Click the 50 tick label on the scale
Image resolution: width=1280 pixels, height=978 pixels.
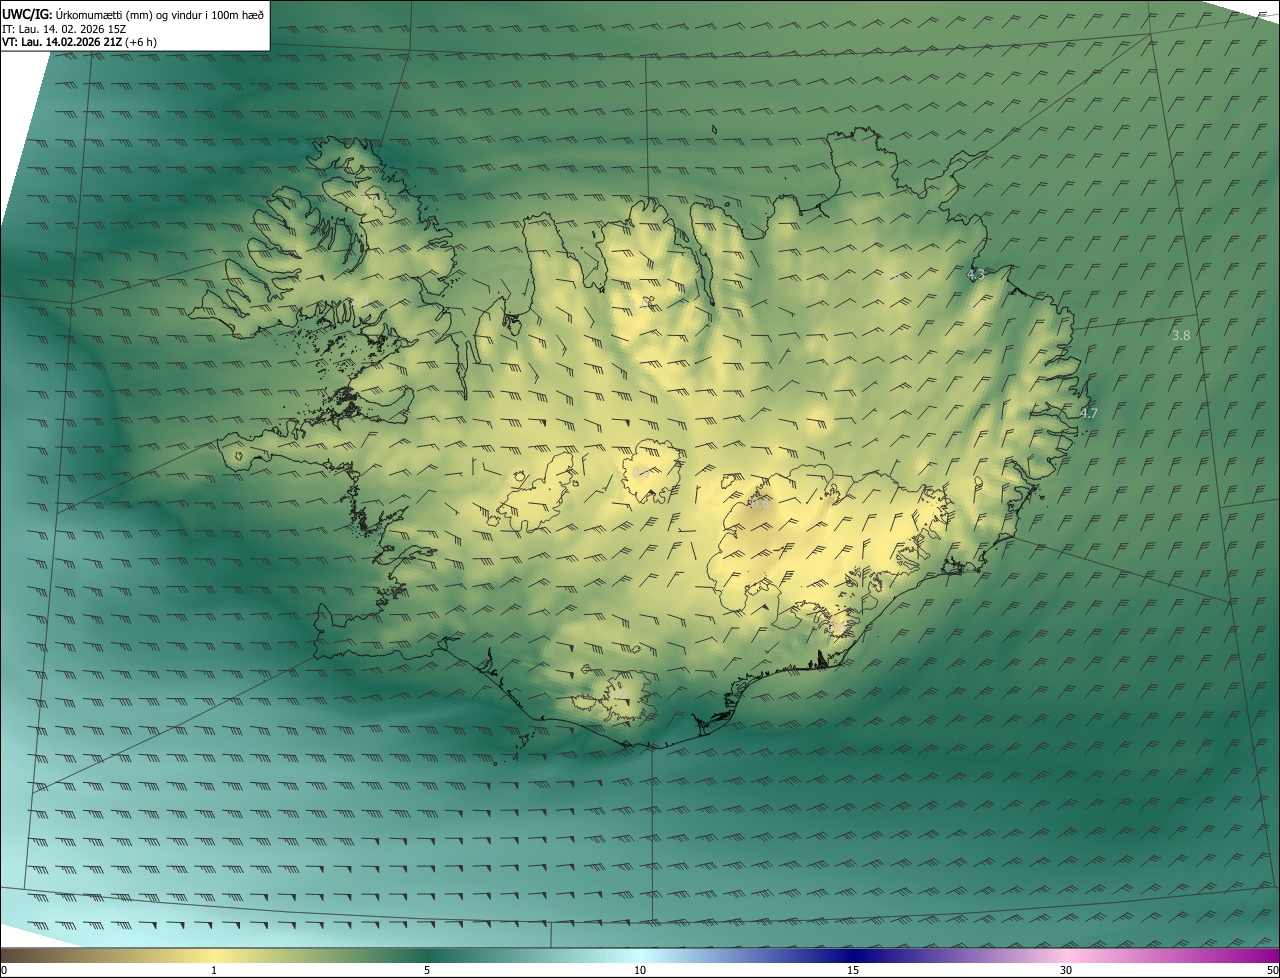point(1273,971)
